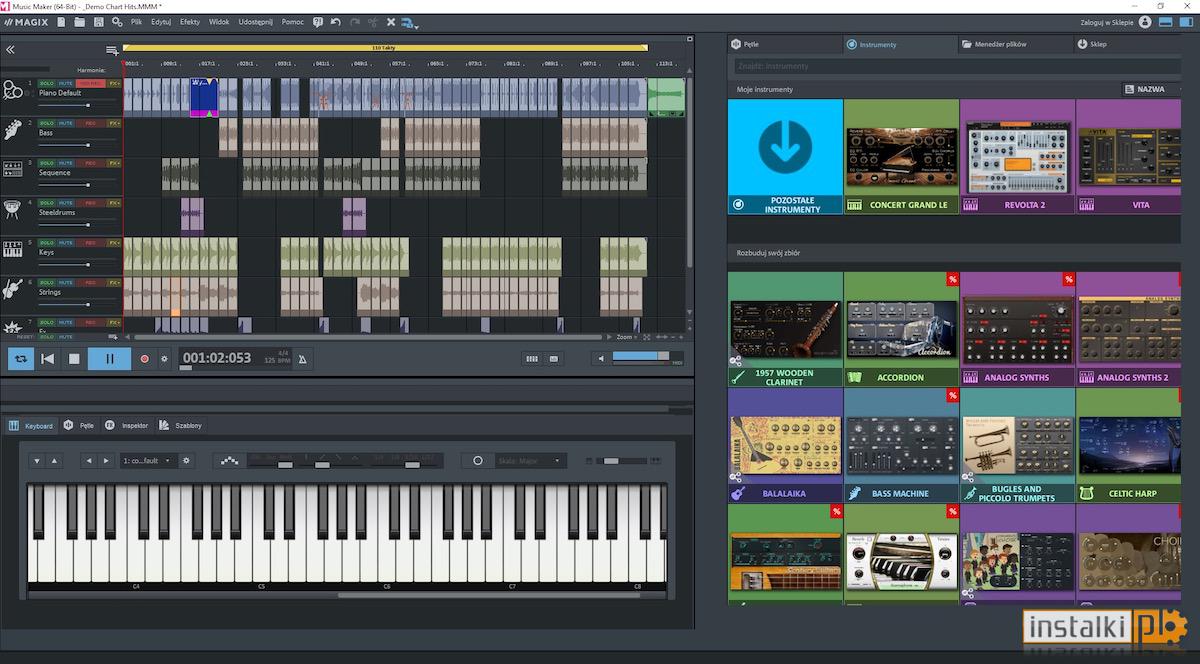Open recording settings gear next to record
Viewport: 1200px width, 664px height.
pos(165,358)
